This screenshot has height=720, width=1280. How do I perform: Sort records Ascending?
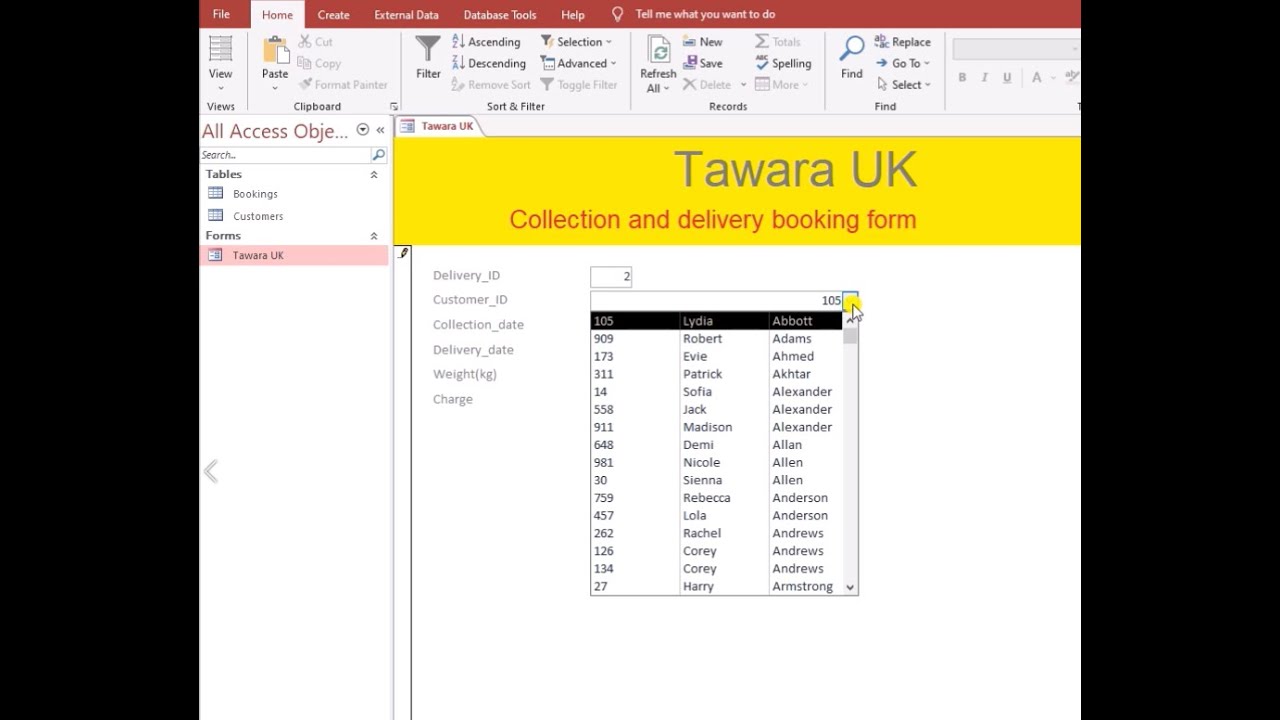point(486,42)
